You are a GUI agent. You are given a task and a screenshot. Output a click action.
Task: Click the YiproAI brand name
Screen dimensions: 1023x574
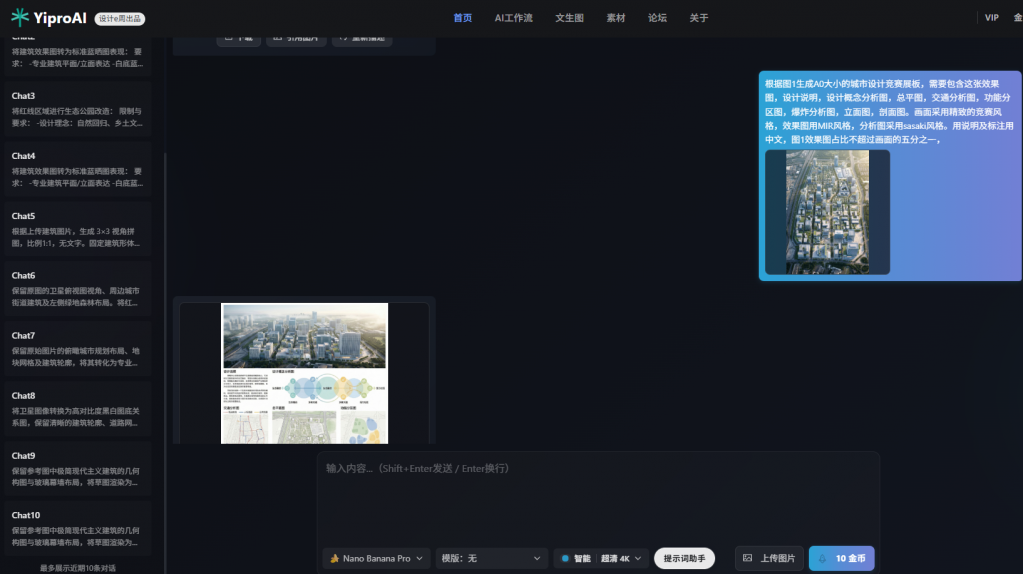point(60,18)
